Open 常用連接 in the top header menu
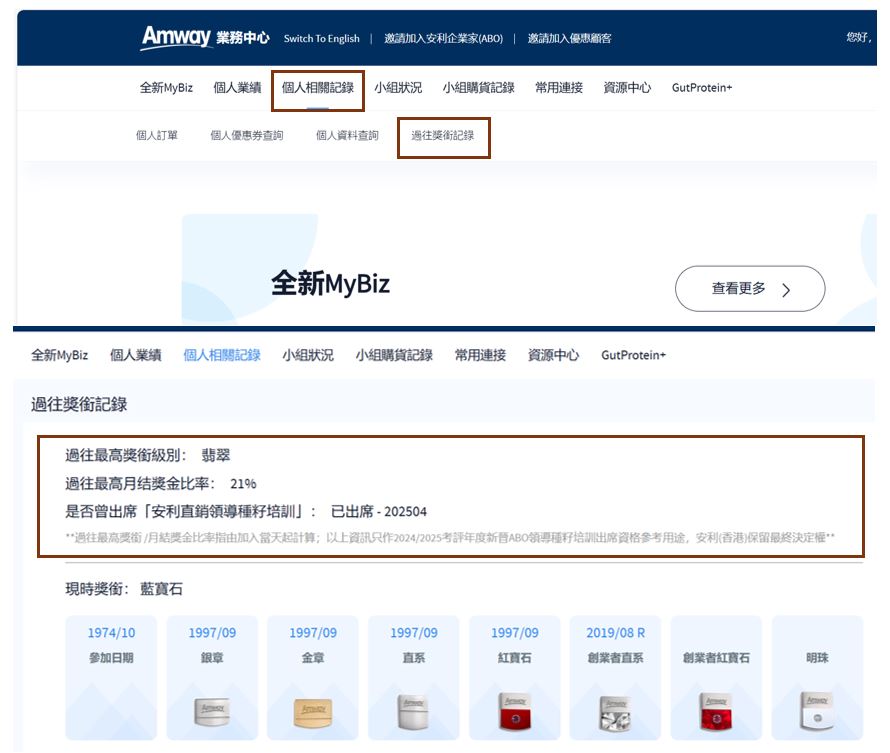Image resolution: width=890 pixels, height=753 pixels. (x=559, y=88)
